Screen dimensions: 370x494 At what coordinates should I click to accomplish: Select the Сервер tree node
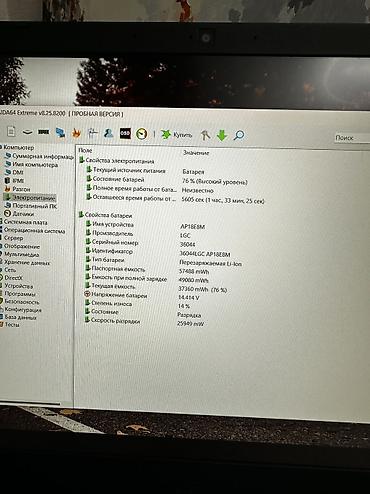click(x=13, y=238)
